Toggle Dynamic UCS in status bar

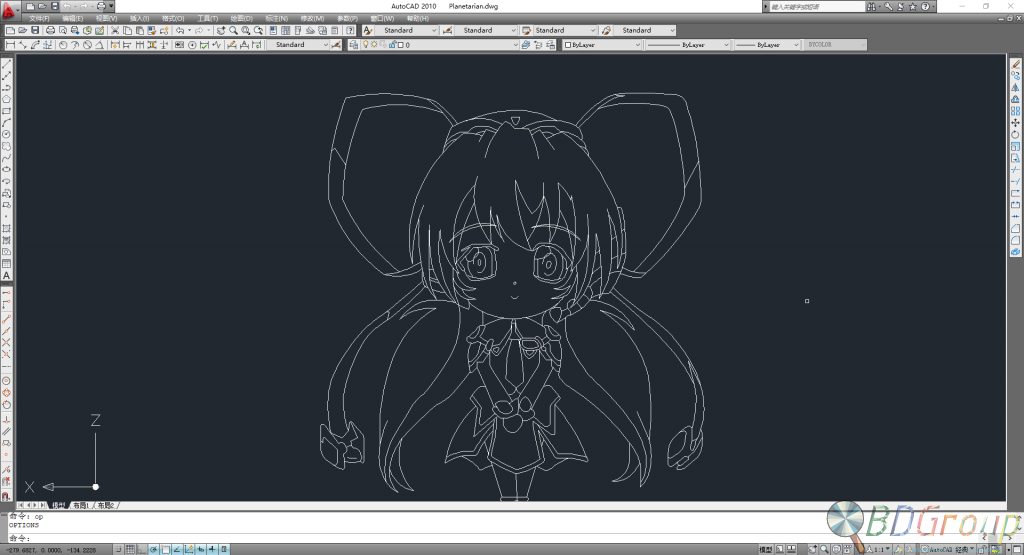click(189, 549)
